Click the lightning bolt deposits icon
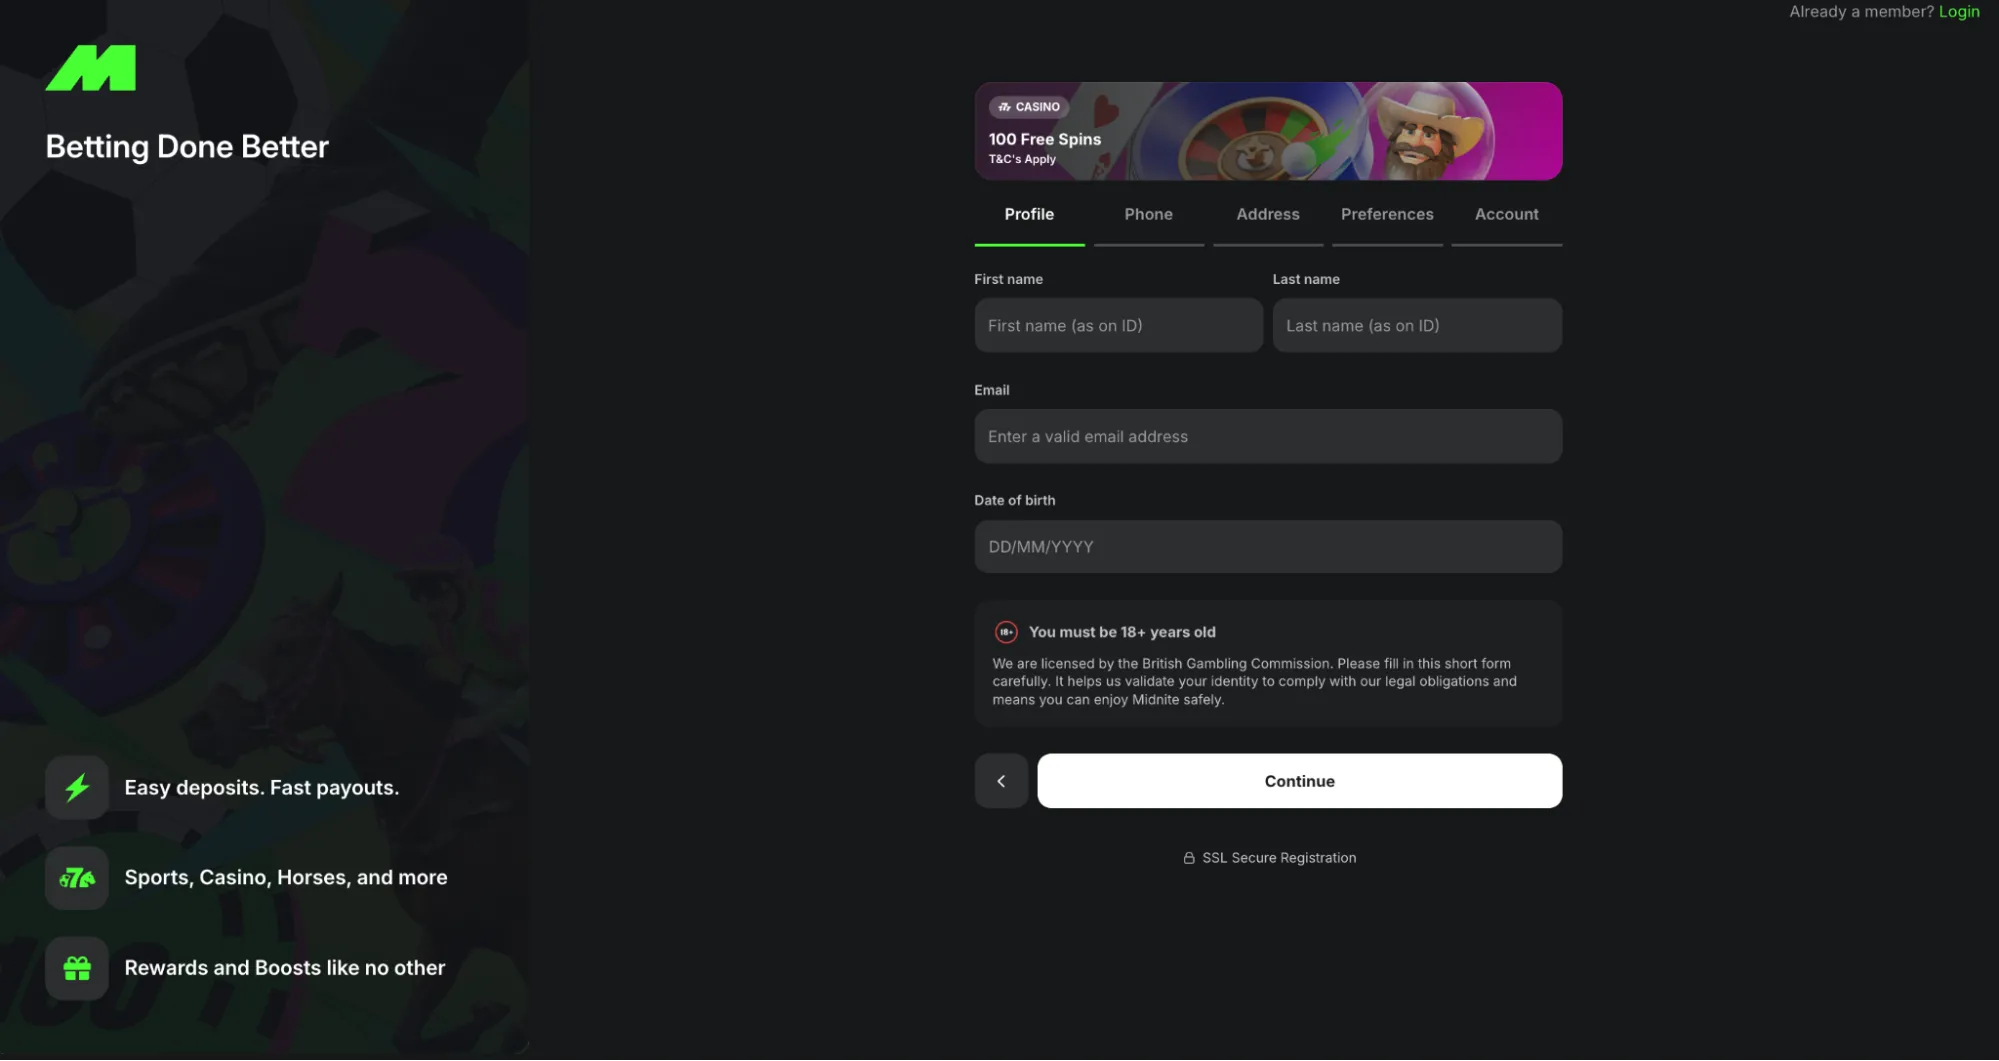This screenshot has width=1999, height=1061. coord(77,787)
